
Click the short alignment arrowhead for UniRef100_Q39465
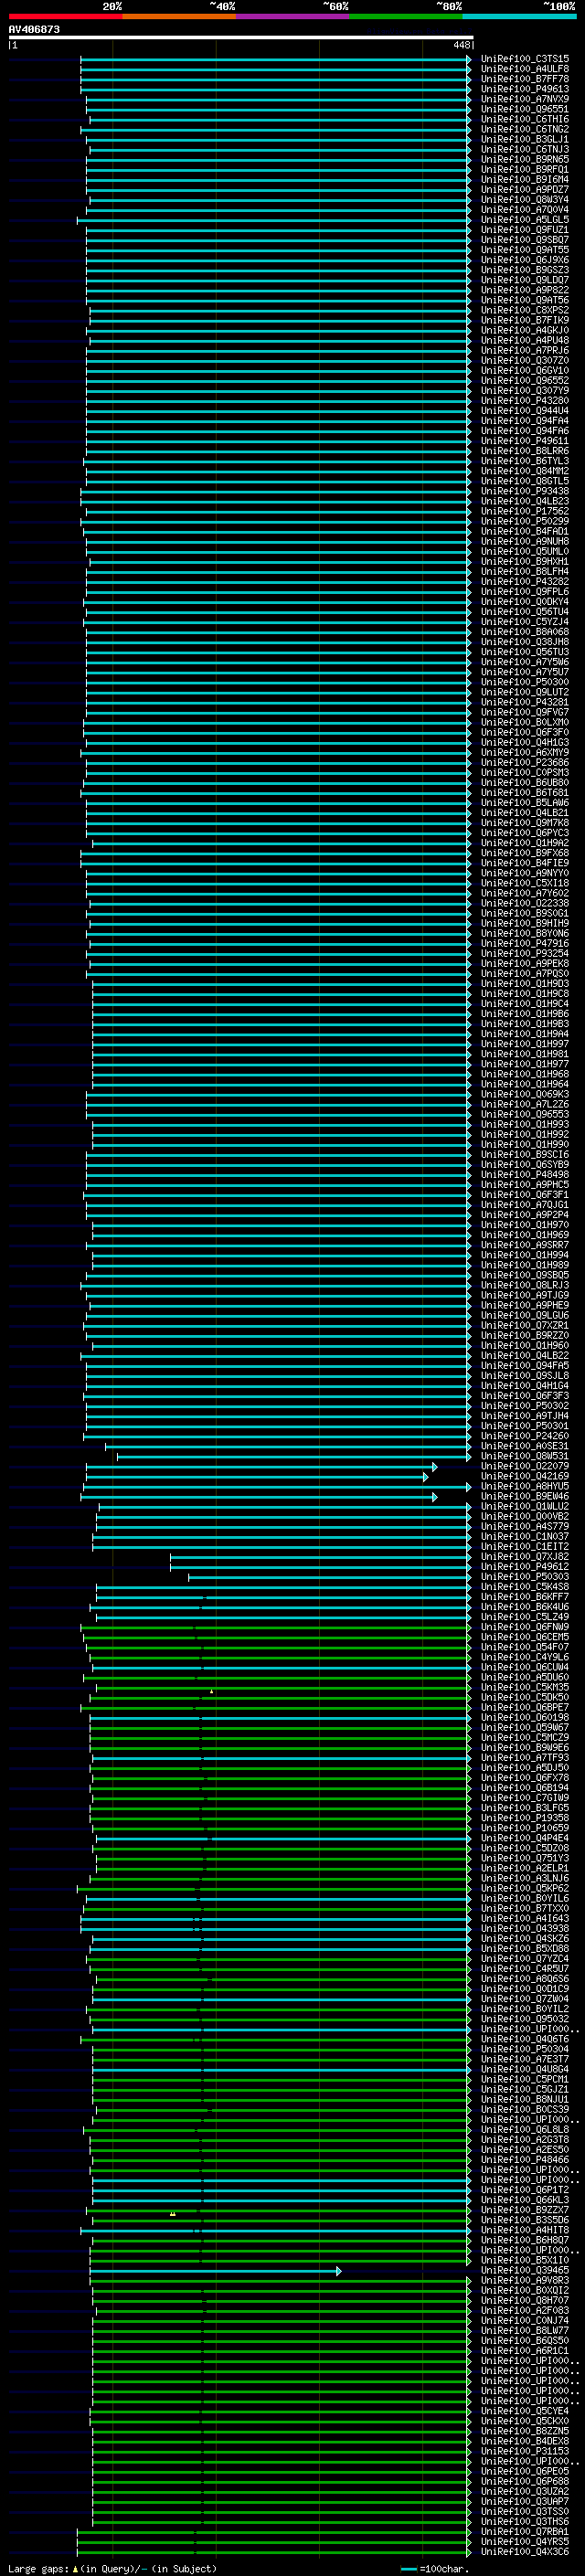coord(338,2271)
